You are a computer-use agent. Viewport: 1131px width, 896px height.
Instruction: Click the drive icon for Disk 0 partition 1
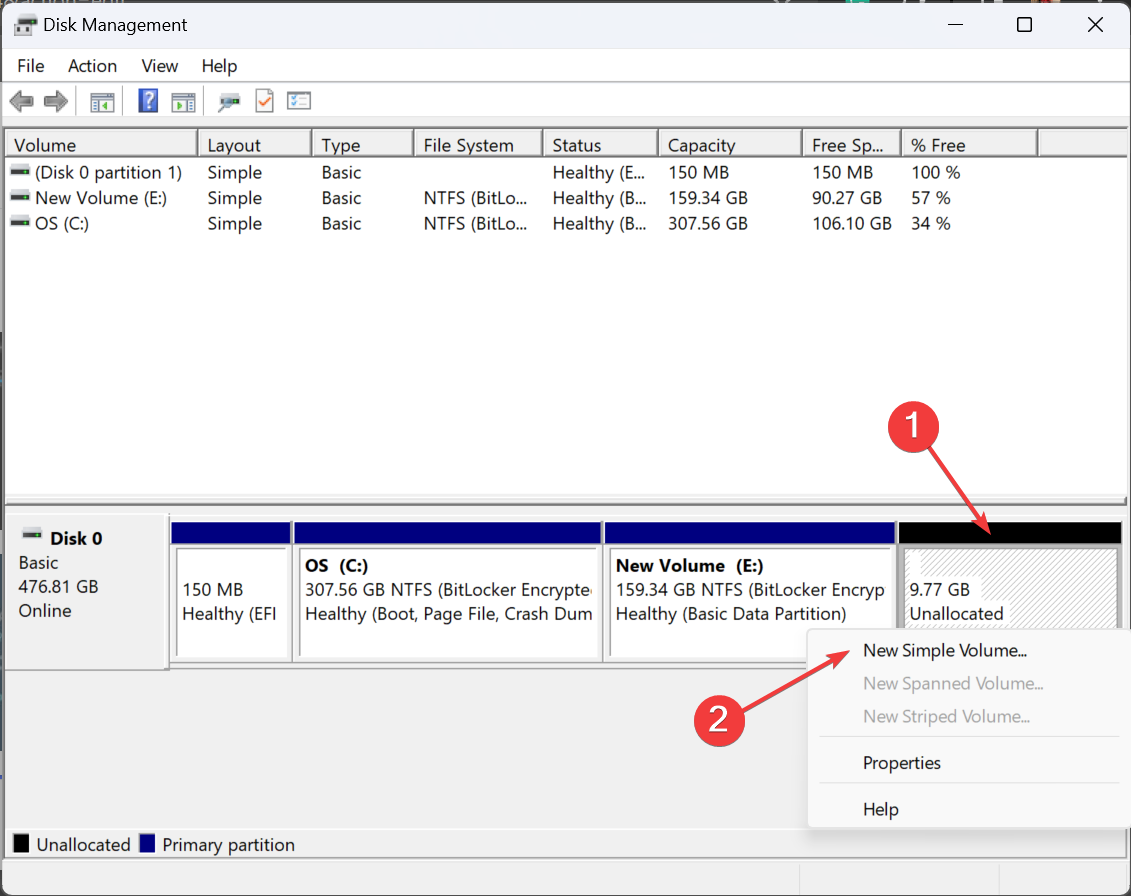click(20, 172)
